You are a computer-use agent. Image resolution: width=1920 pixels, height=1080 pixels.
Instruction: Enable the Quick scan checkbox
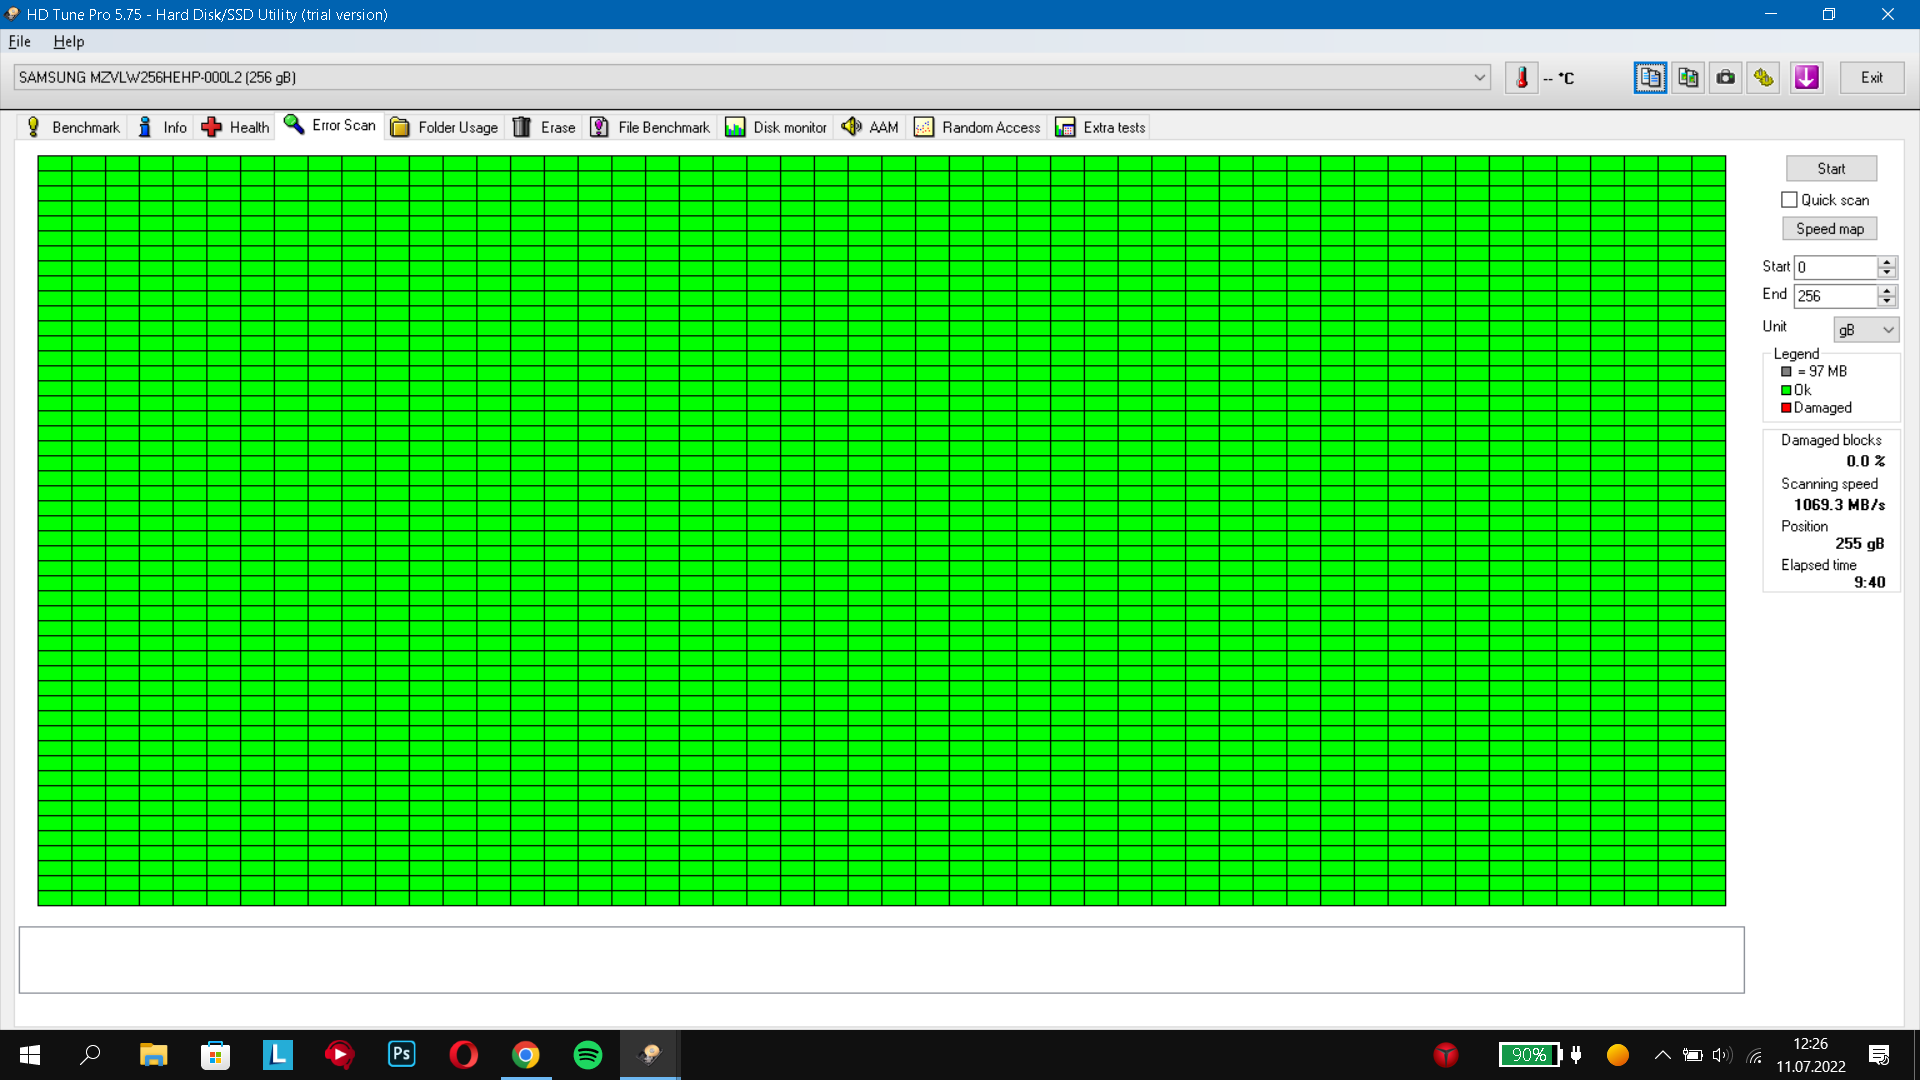(1789, 200)
